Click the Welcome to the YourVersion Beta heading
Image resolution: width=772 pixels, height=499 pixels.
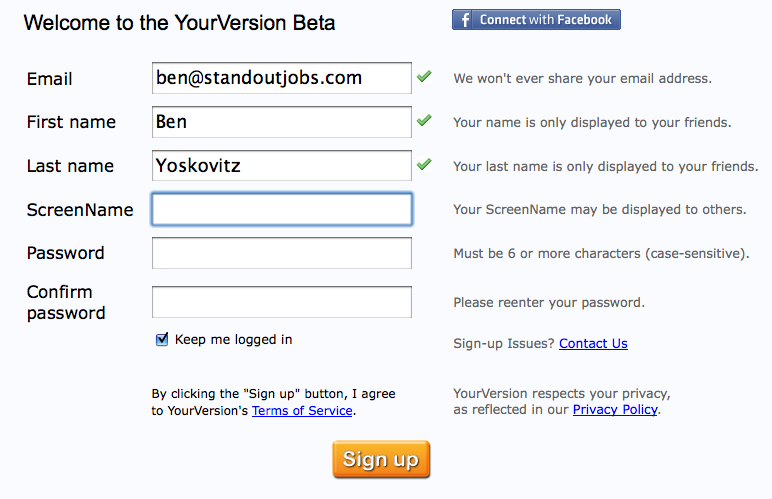(179, 23)
